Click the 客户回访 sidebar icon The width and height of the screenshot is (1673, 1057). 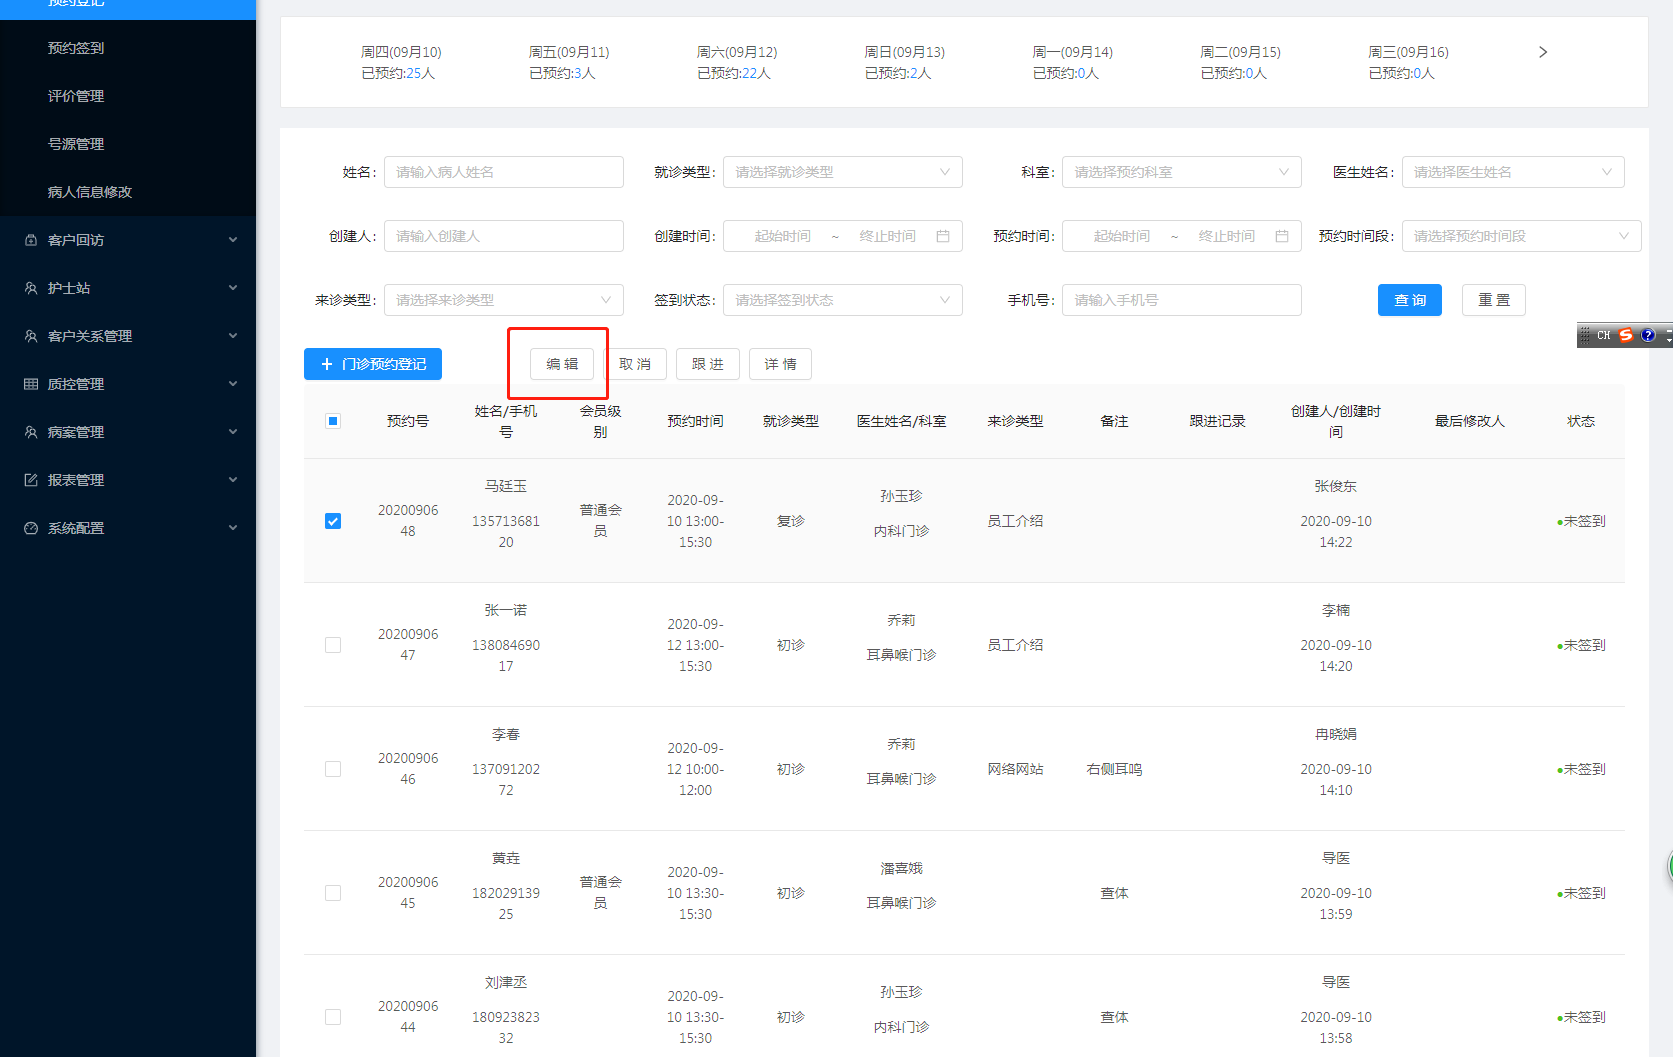[31, 240]
